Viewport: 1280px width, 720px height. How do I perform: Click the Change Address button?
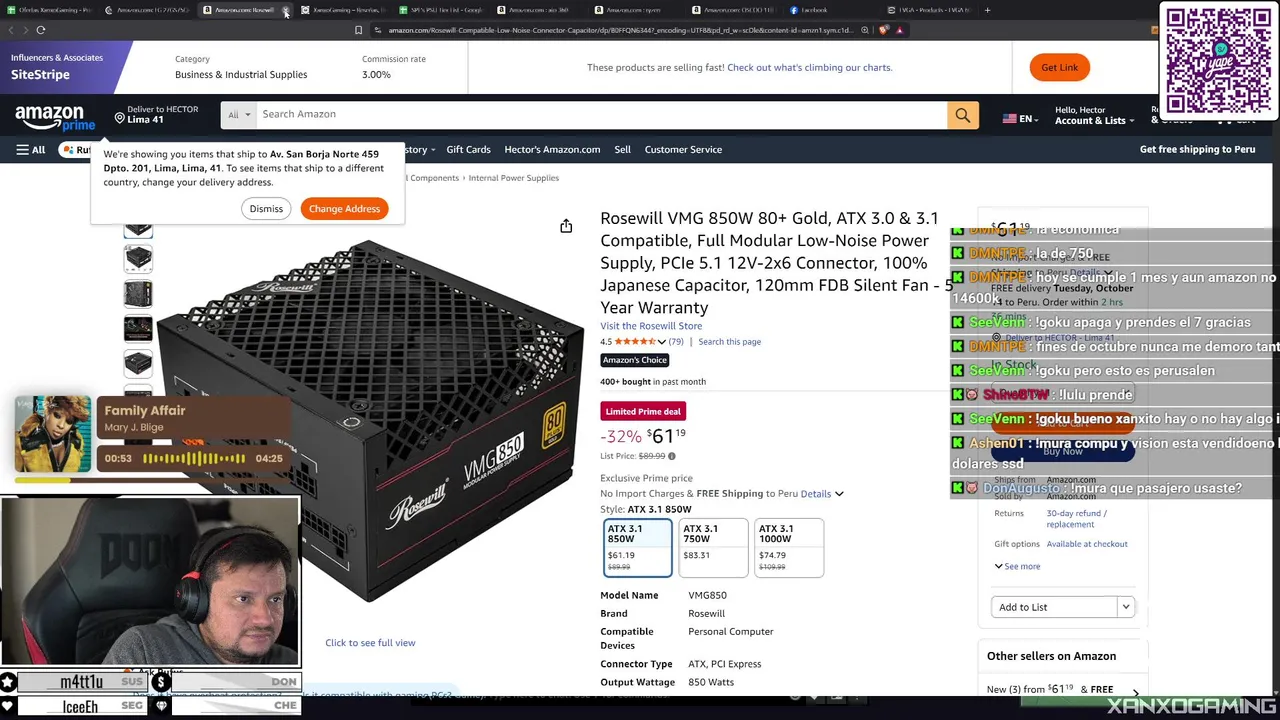pos(344,209)
